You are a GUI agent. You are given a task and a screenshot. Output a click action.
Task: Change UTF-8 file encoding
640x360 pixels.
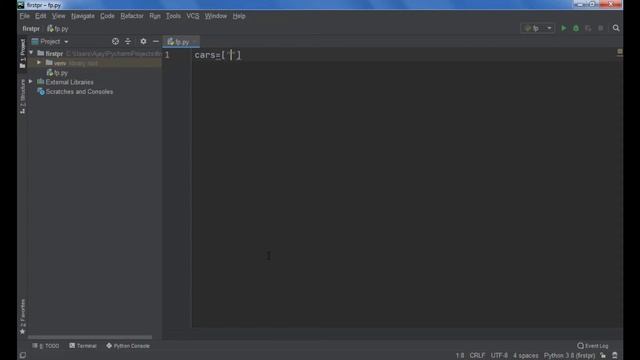499,356
